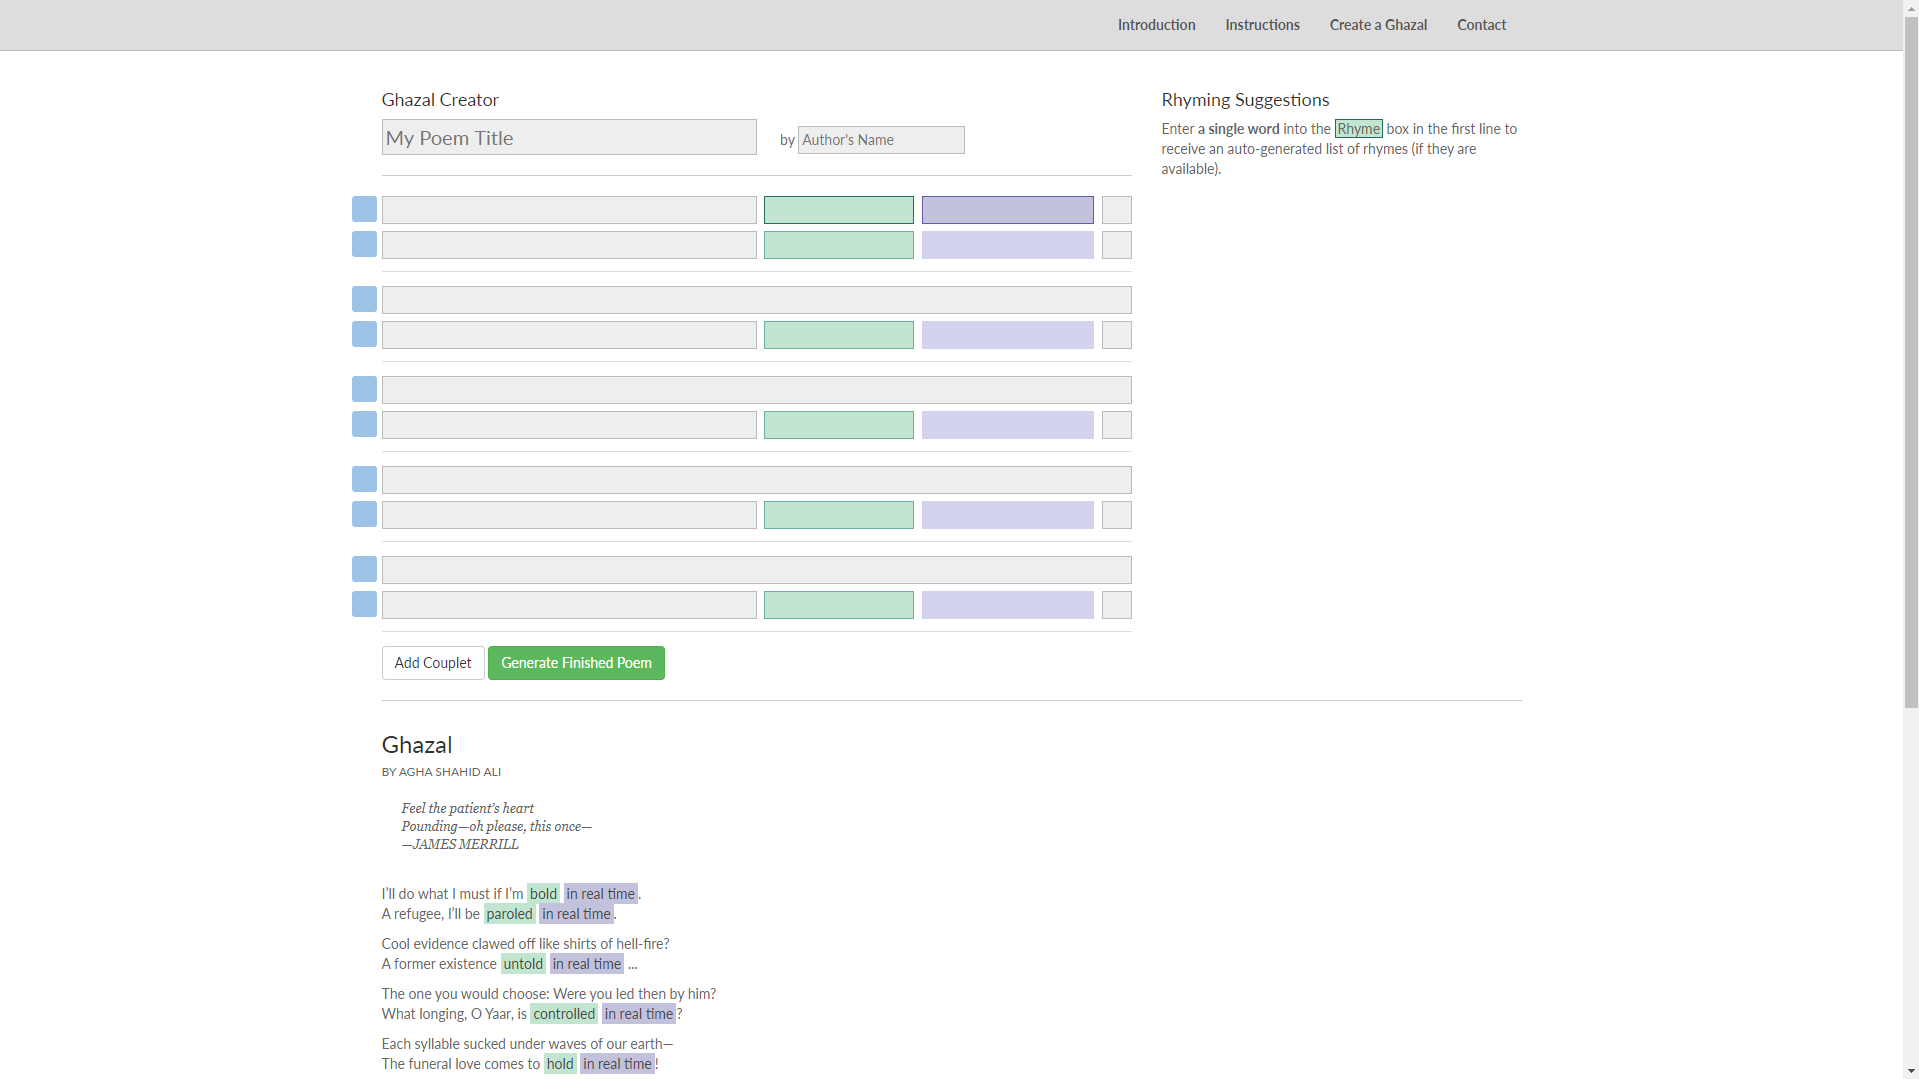Click Generate Finished Poem button

tap(576, 663)
